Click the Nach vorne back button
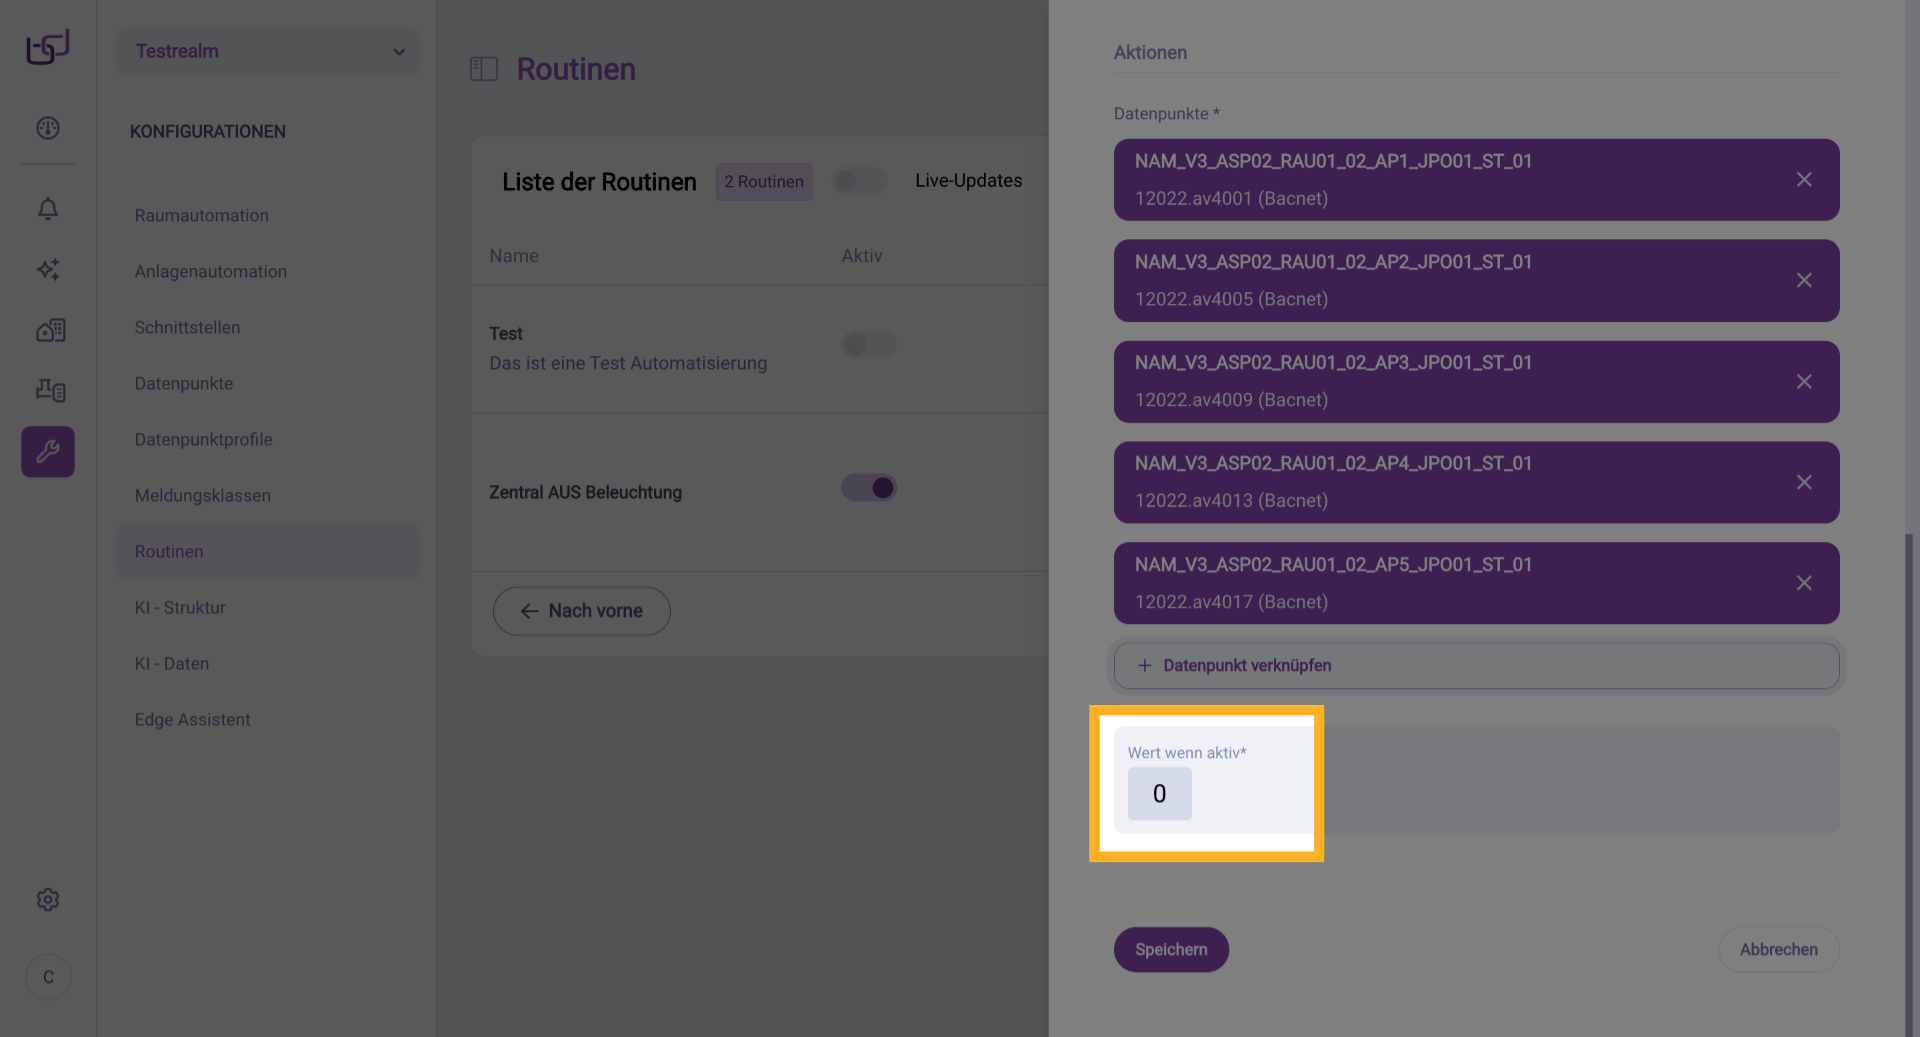This screenshot has width=1920, height=1037. (582, 611)
